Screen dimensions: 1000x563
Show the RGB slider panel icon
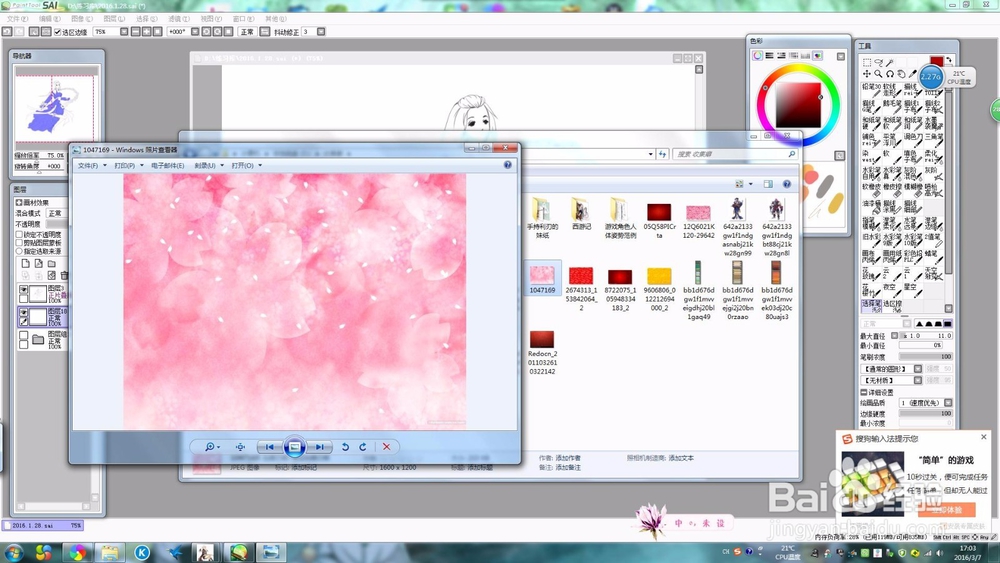pos(769,56)
